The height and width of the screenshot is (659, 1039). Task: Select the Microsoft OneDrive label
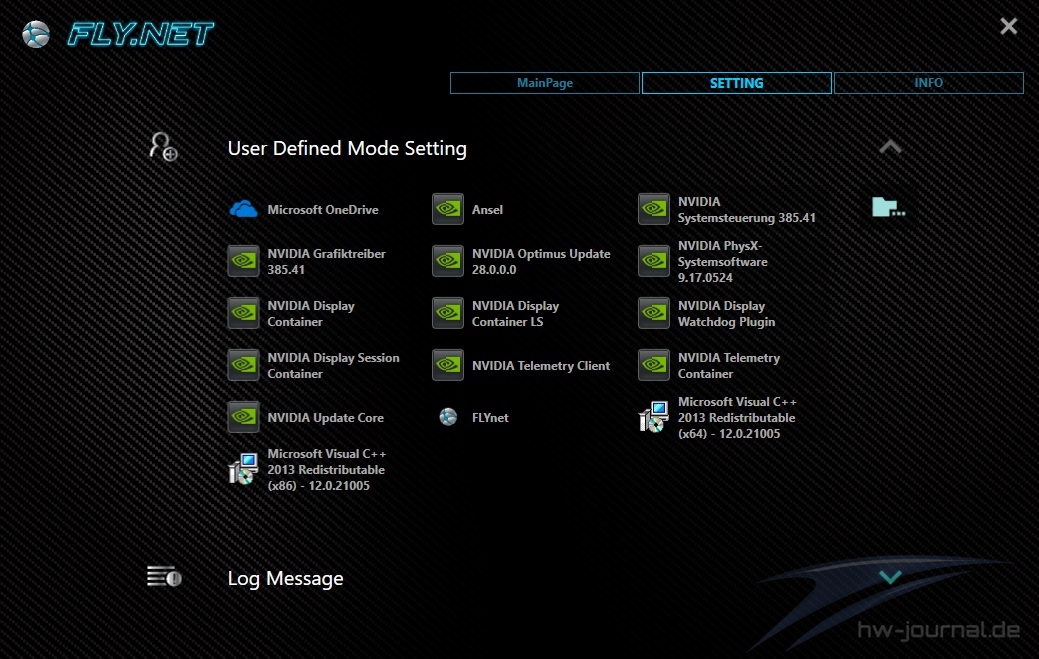pos(323,209)
